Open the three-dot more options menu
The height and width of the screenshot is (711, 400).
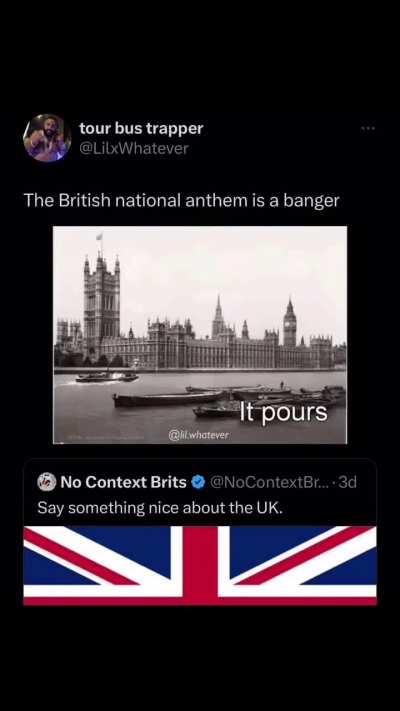[368, 129]
